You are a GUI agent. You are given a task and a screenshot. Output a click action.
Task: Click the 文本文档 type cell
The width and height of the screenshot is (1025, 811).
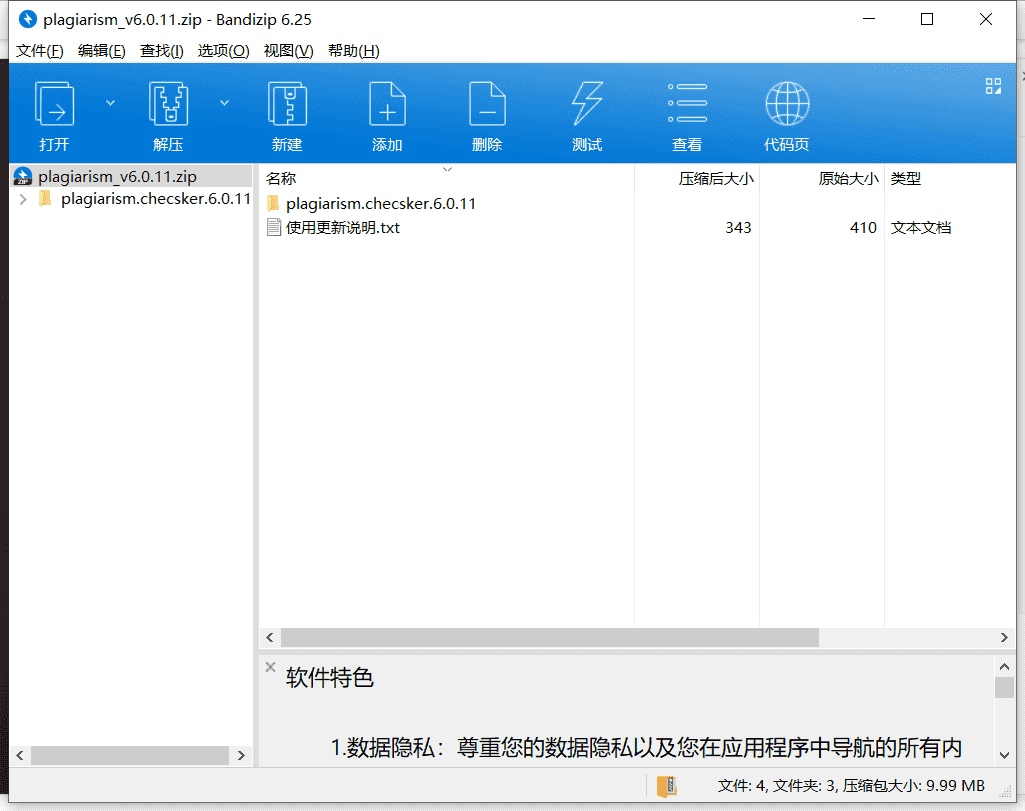(x=920, y=227)
